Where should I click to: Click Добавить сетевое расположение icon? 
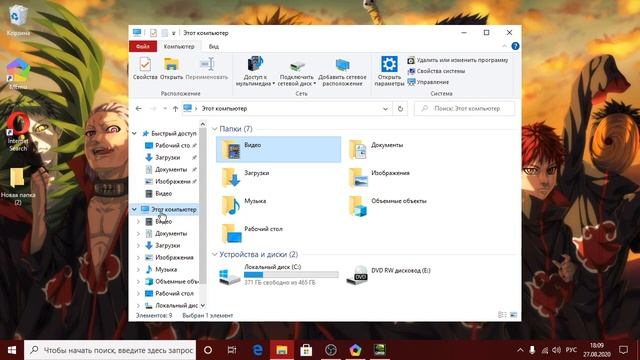(x=342, y=64)
